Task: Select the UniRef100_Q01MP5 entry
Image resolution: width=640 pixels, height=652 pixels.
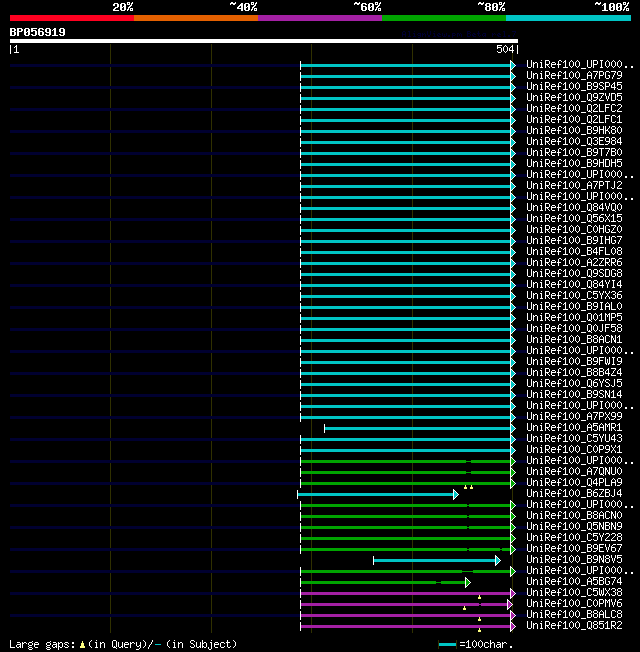Action: pos(574,318)
